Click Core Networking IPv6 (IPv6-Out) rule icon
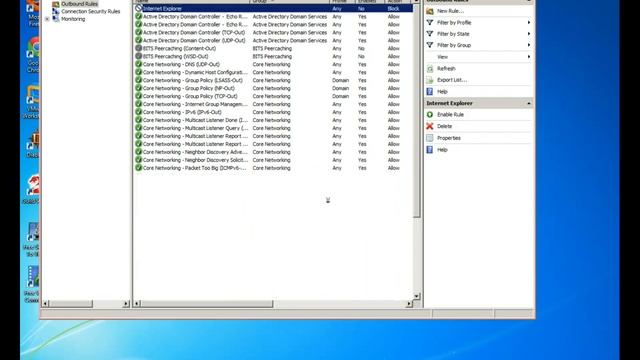The width and height of the screenshot is (640, 360). (x=138, y=112)
